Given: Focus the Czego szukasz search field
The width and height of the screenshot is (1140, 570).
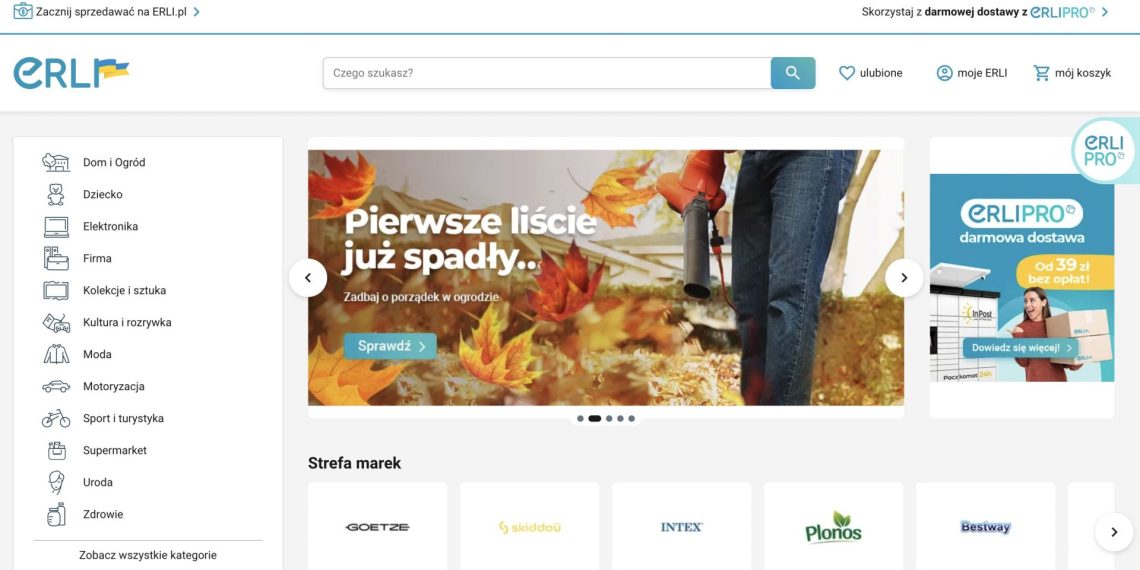Looking at the screenshot, I should [547, 73].
